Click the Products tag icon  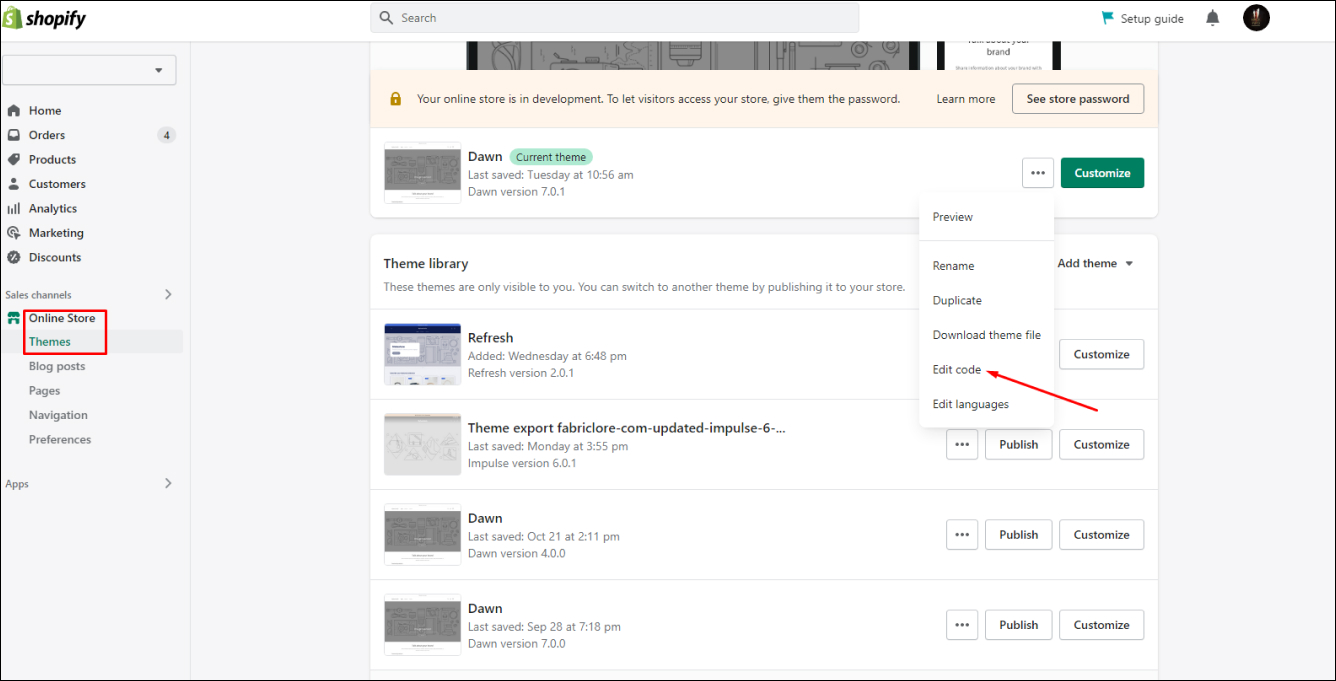14,160
